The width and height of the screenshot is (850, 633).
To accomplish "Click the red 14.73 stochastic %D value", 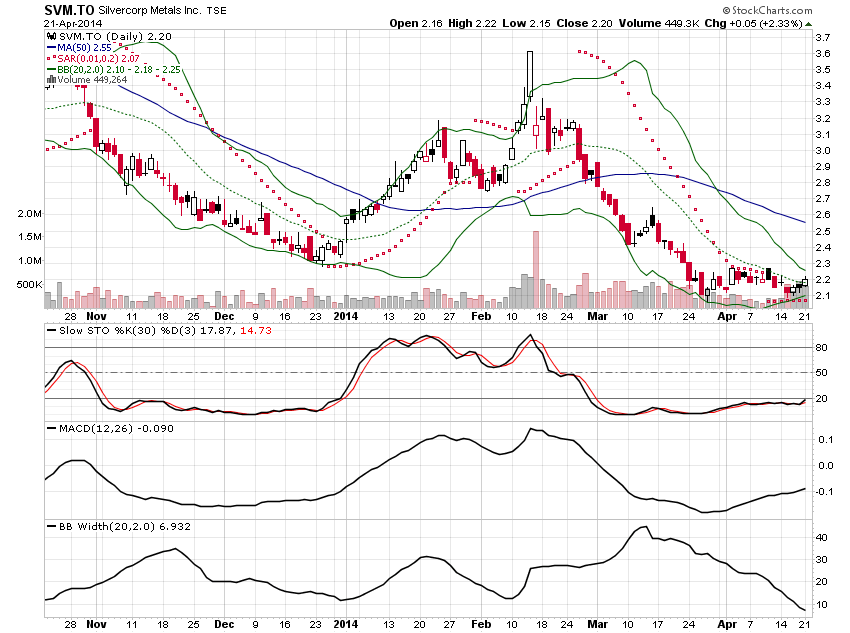I will tap(255, 331).
